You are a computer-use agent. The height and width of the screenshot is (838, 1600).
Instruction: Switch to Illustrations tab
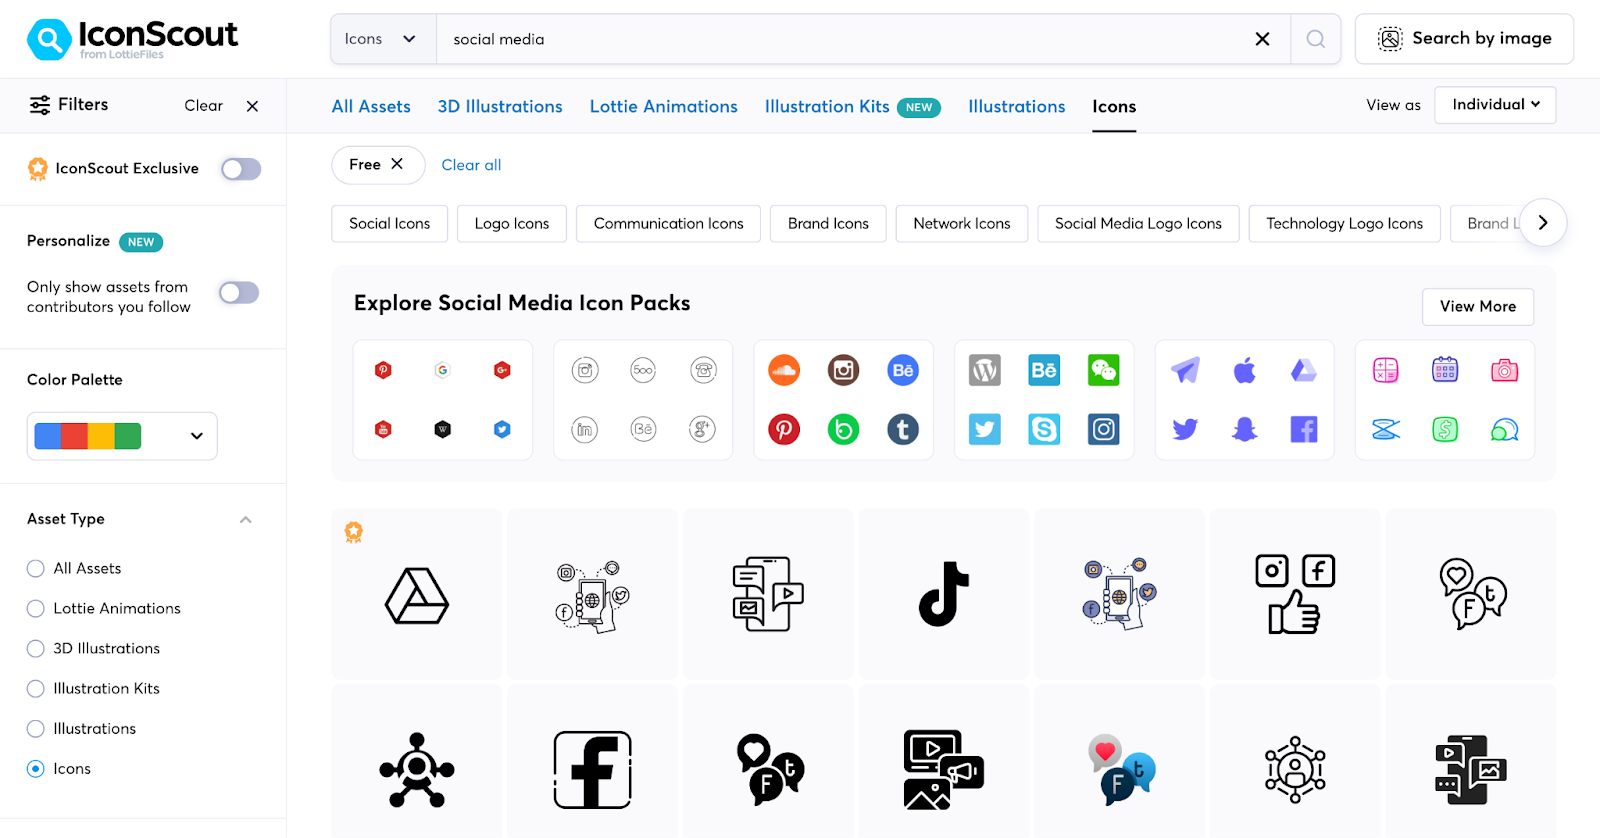coord(1017,107)
